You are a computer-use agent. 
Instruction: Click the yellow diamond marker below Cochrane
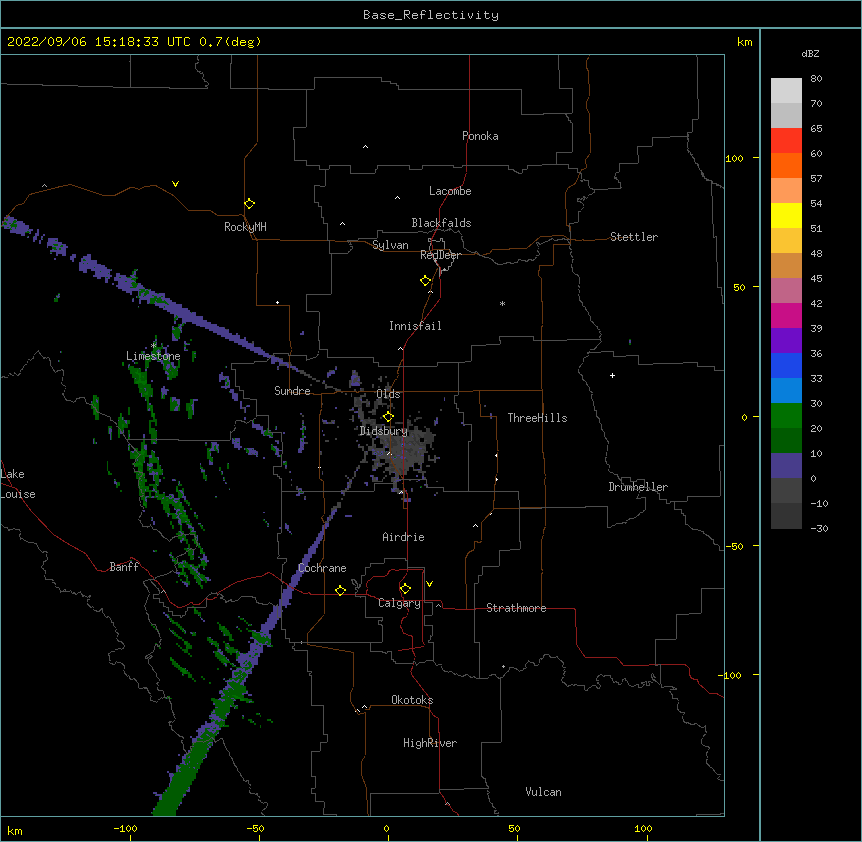[340, 590]
